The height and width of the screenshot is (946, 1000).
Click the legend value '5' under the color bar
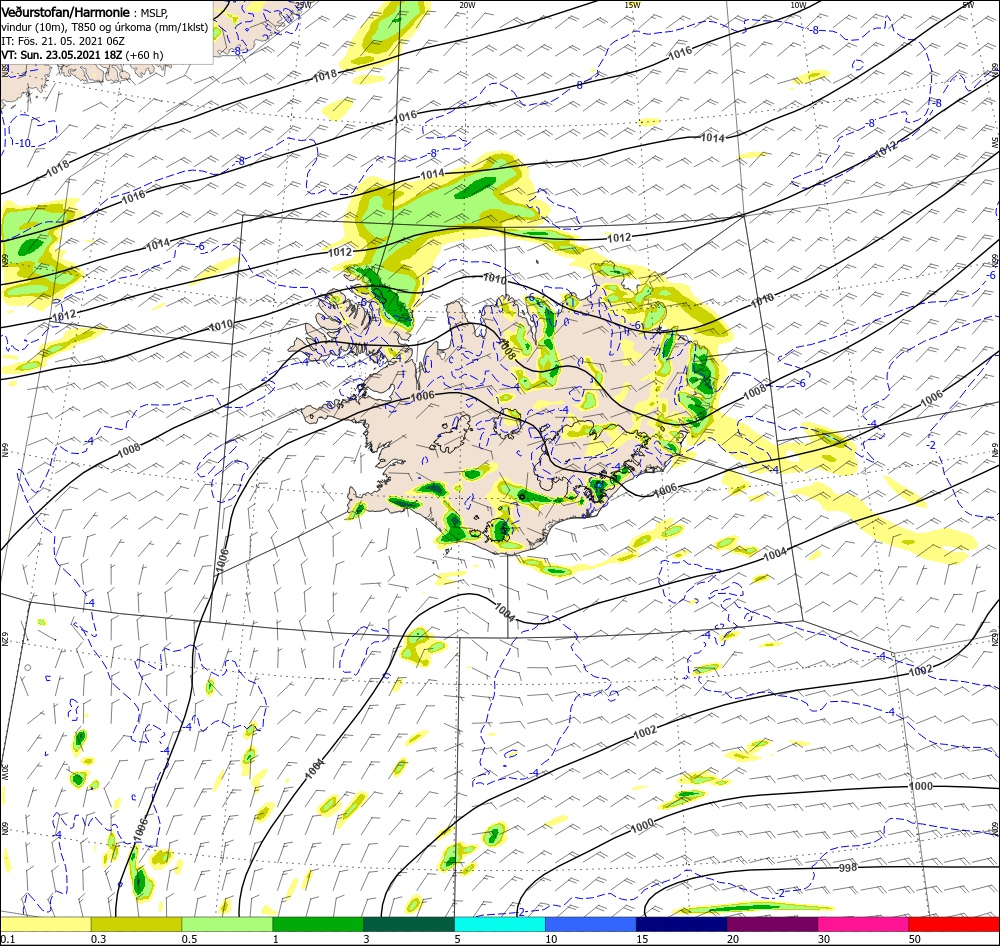click(458, 939)
